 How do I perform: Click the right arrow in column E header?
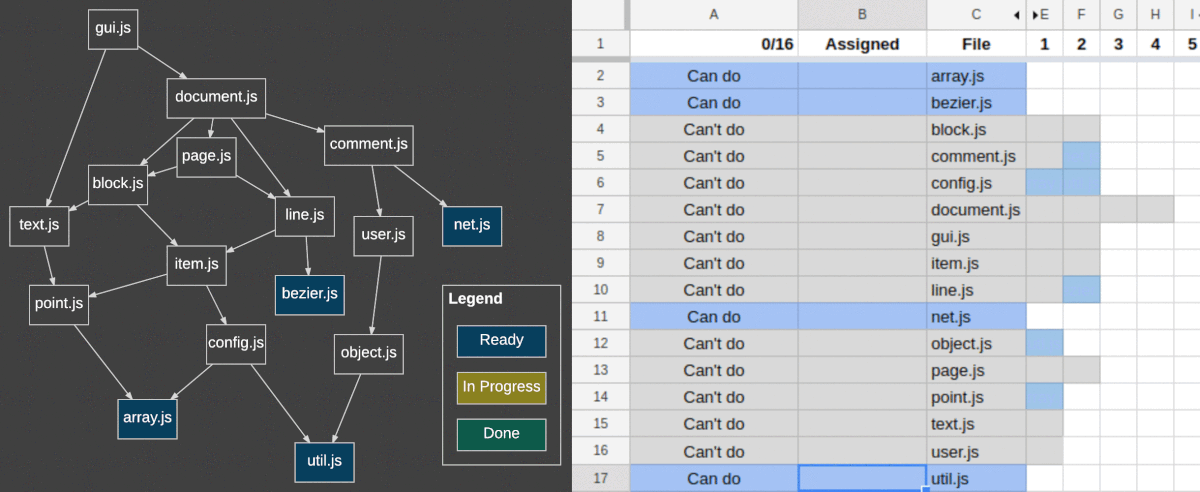click(x=1033, y=15)
